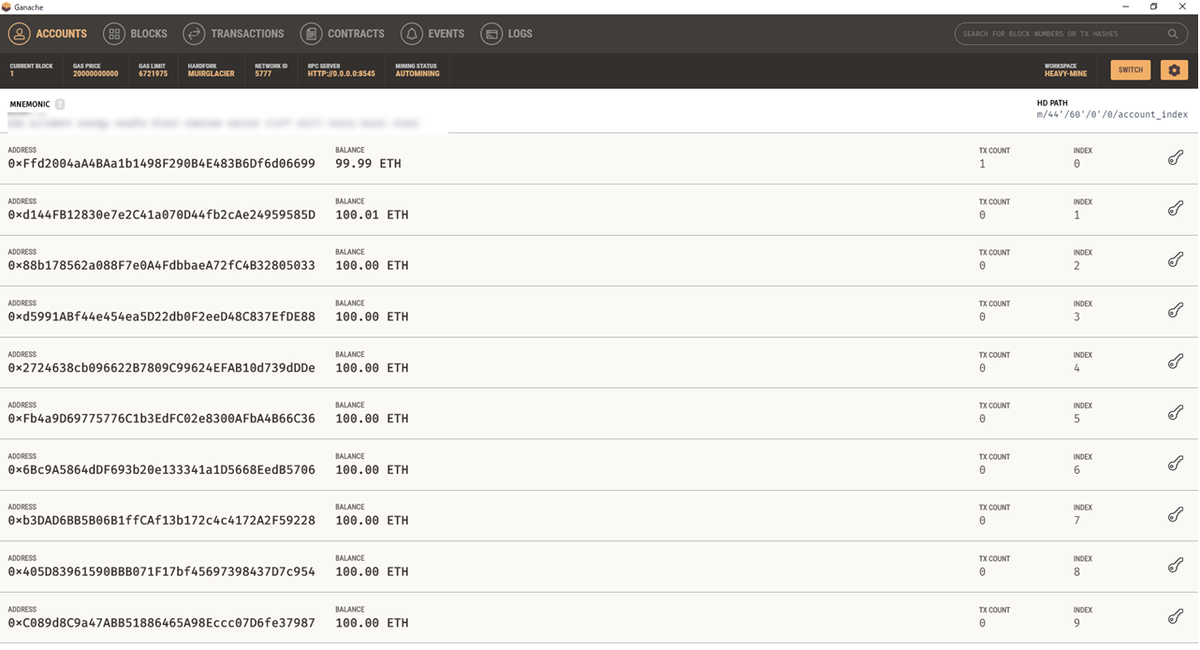
Task: Click the TX count of first account
Action: [x=982, y=163]
